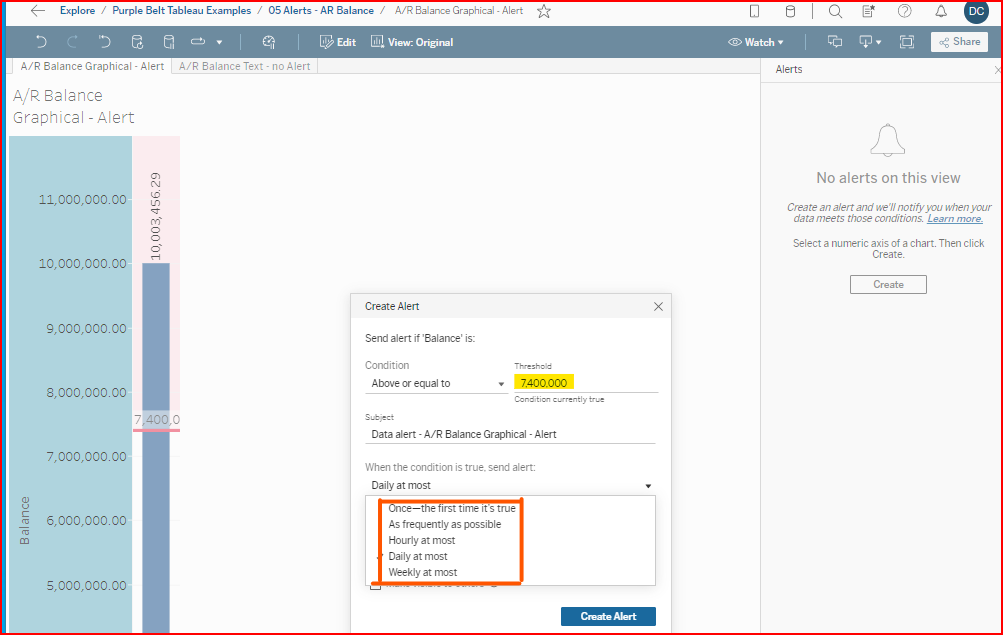This screenshot has width=1003, height=635.
Task: Enter full screen mode using toolbar icon
Action: [906, 42]
